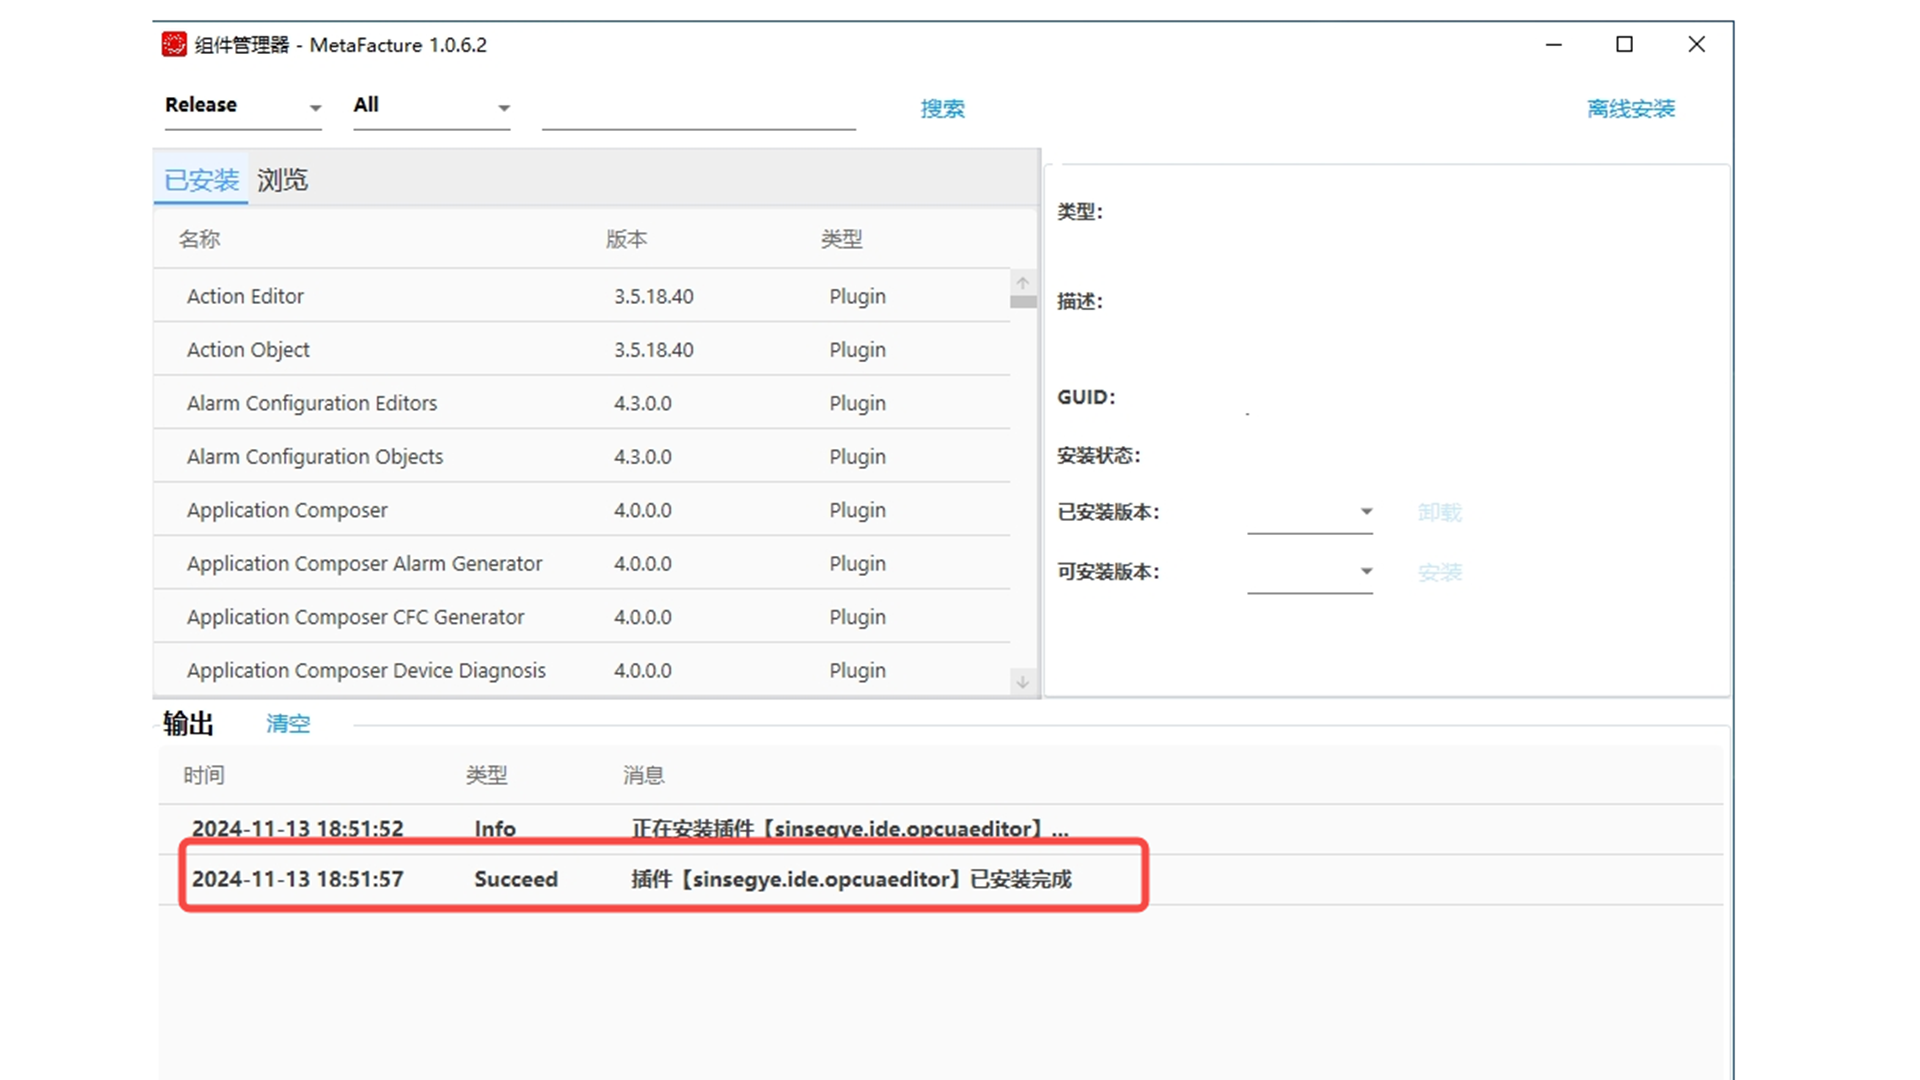Click the 卸载 uninstall button
The height and width of the screenshot is (1080, 1920).
(x=1439, y=512)
